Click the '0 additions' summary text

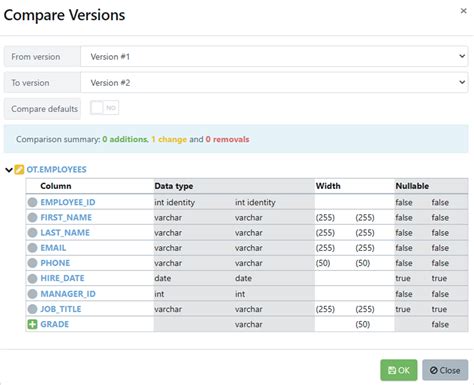125,139
